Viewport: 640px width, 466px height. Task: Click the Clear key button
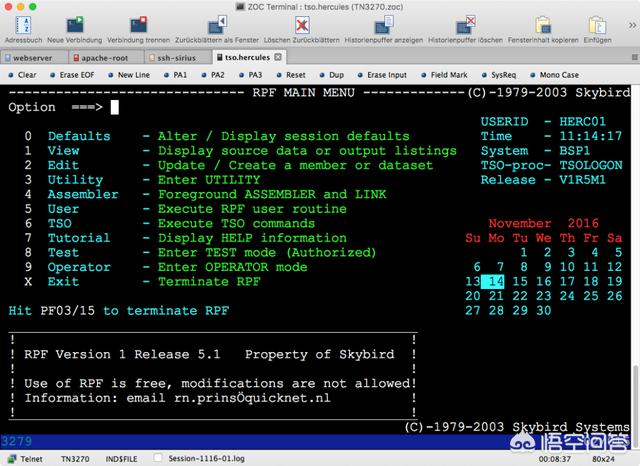pyautogui.click(x=23, y=75)
